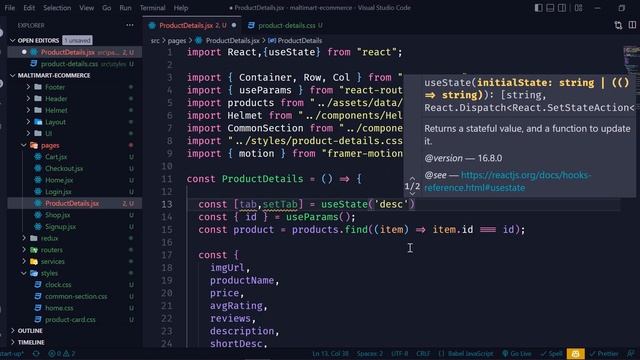Switch to the product-details.css editor tab
This screenshot has width=640, height=360.
point(285,25)
